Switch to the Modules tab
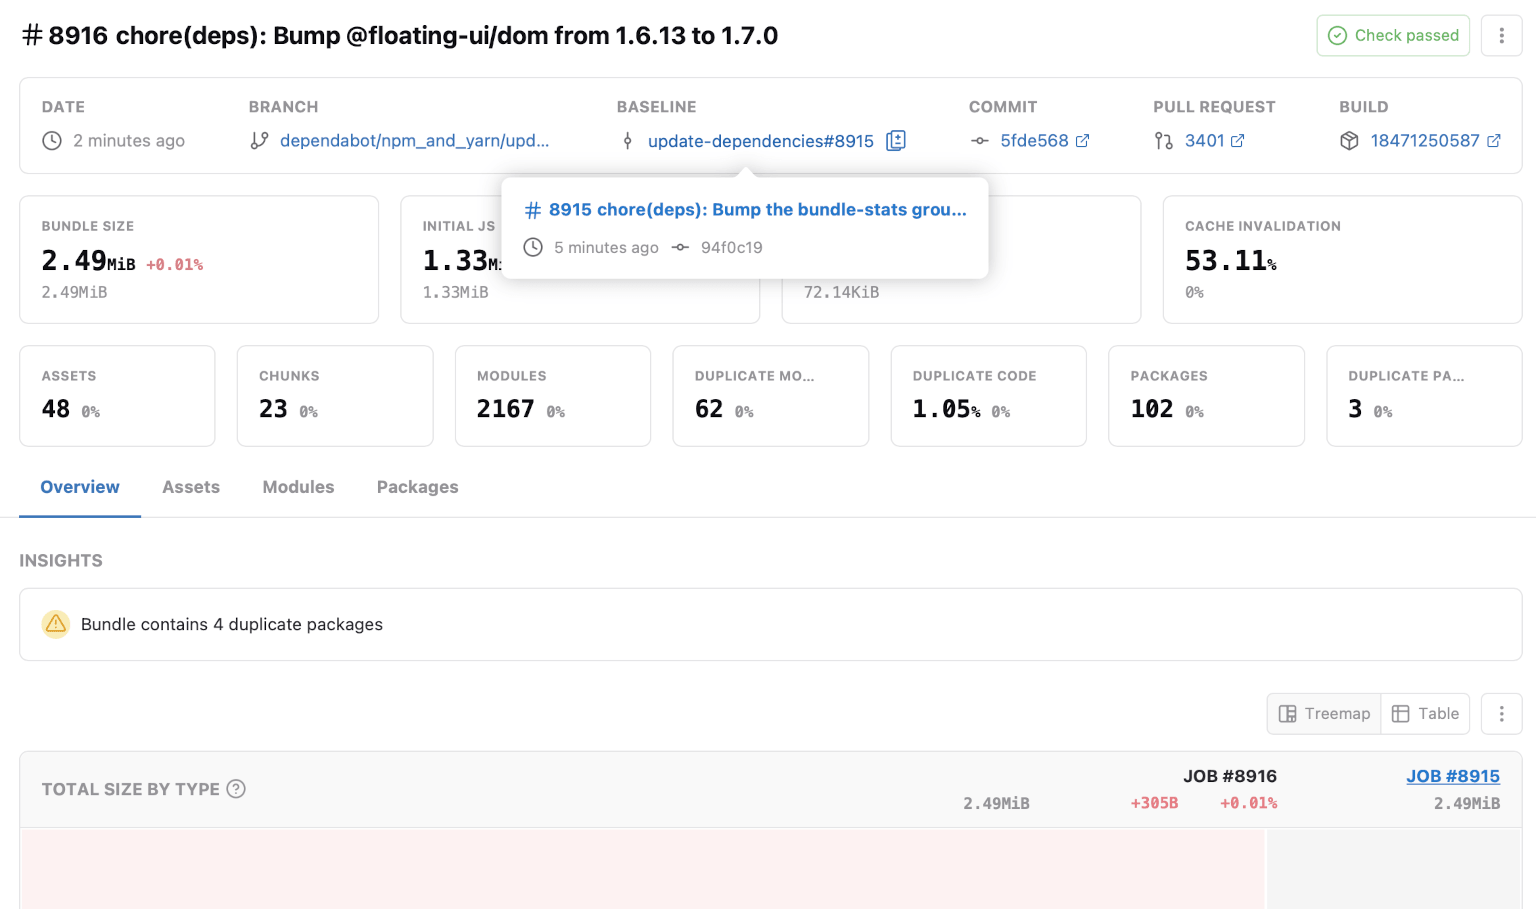This screenshot has width=1536, height=909. coord(298,487)
